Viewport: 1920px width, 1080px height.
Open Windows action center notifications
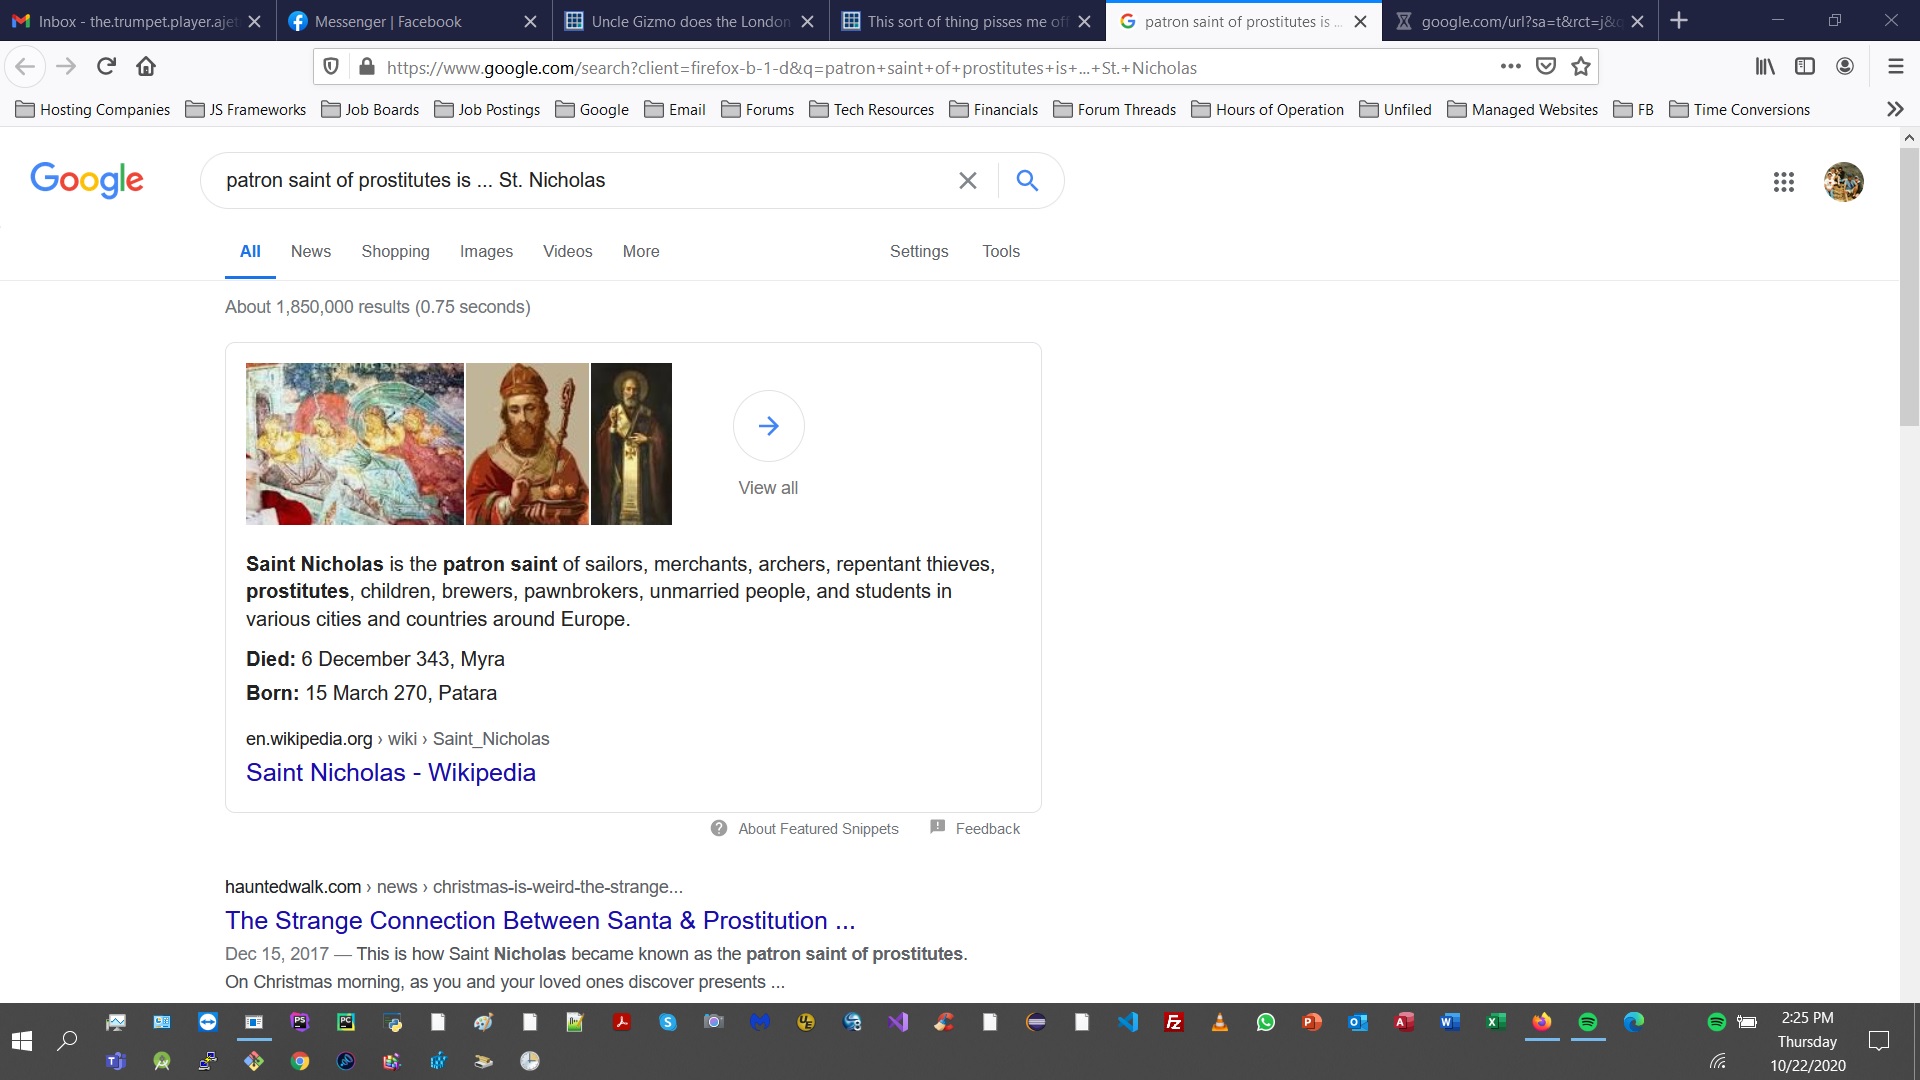click(x=1879, y=1041)
